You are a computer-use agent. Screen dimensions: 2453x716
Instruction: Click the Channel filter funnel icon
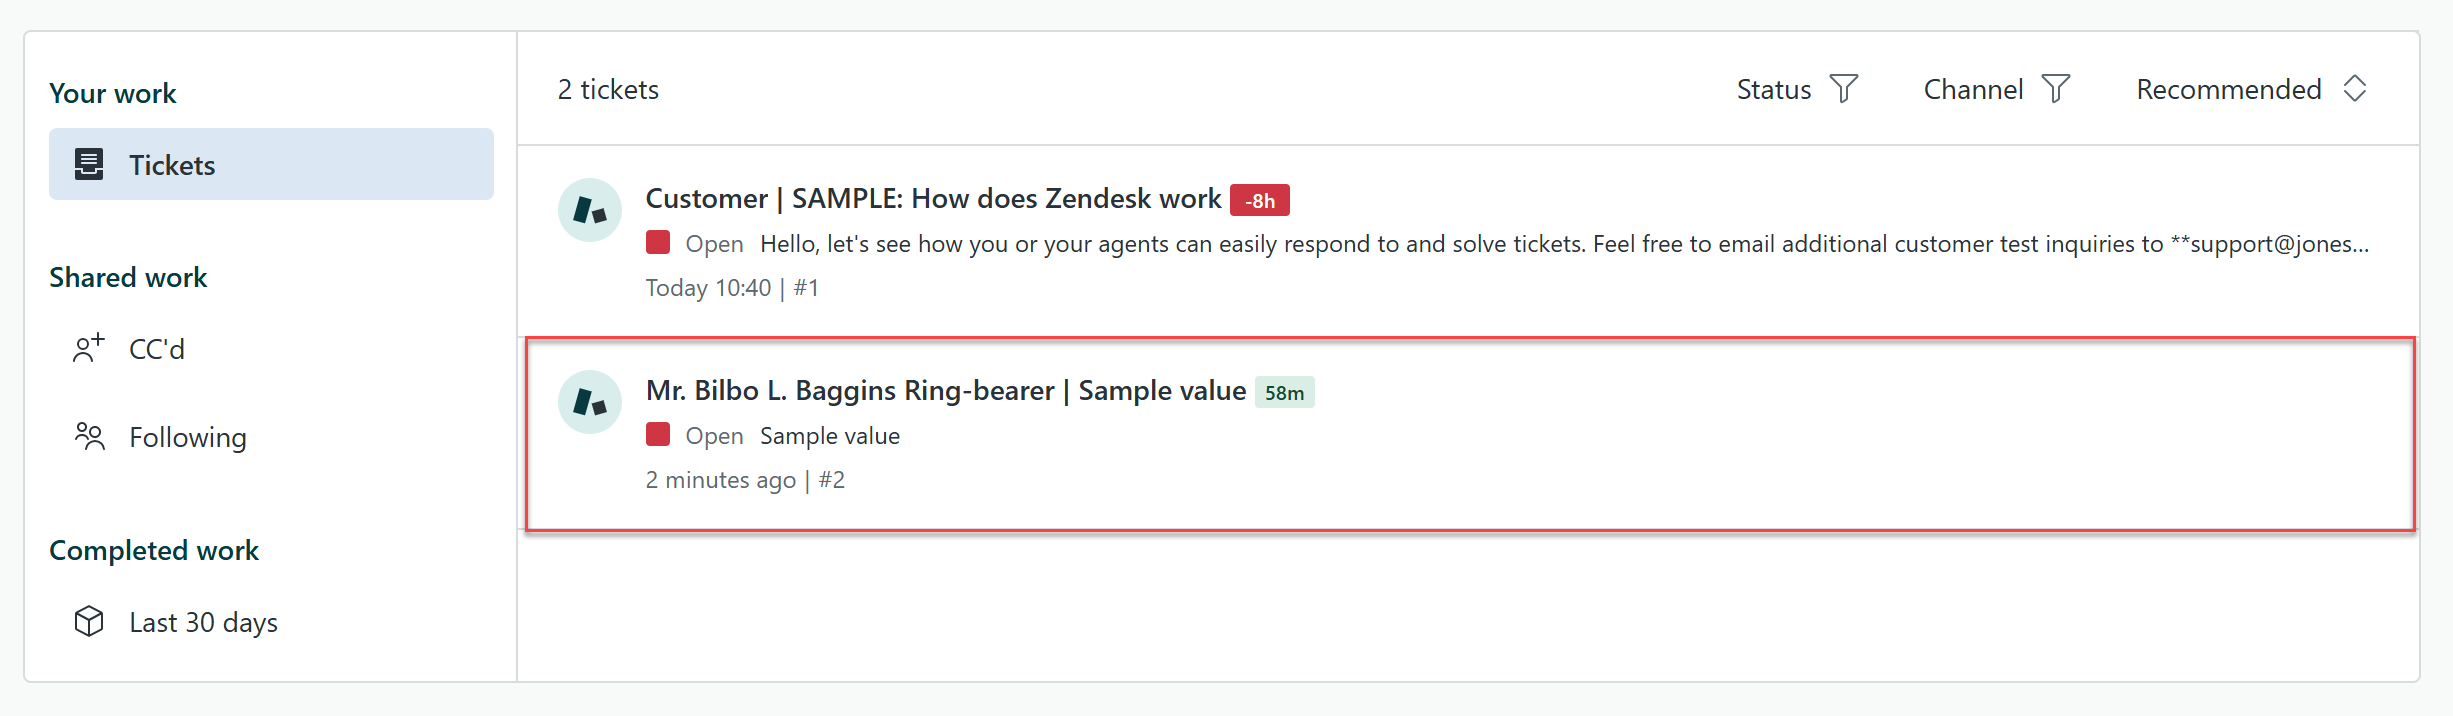click(x=2056, y=89)
